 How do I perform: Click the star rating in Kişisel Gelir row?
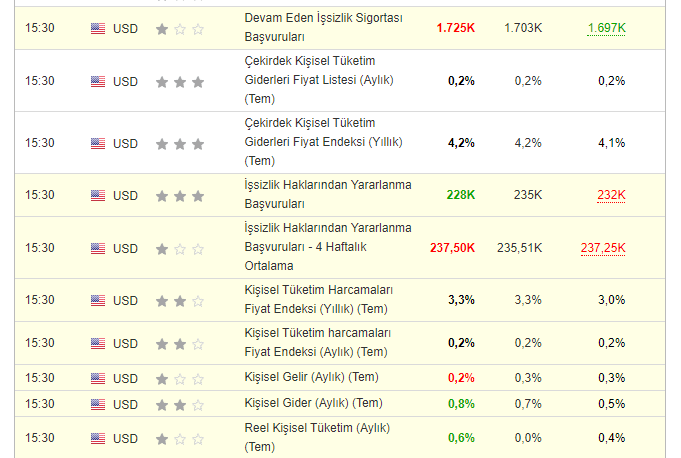[180, 379]
